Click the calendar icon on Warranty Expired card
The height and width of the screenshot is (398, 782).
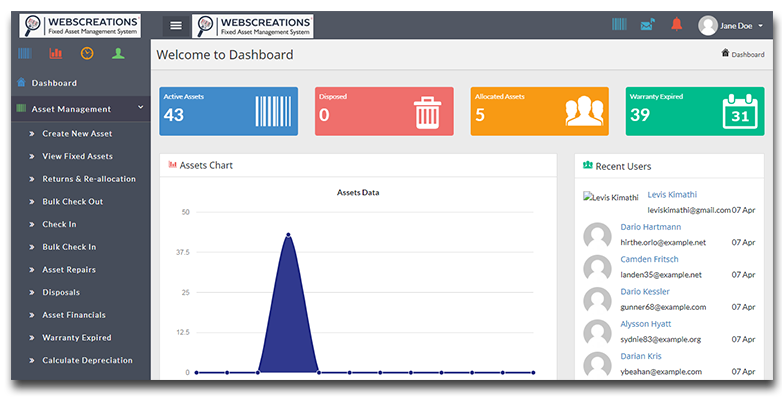[740, 112]
